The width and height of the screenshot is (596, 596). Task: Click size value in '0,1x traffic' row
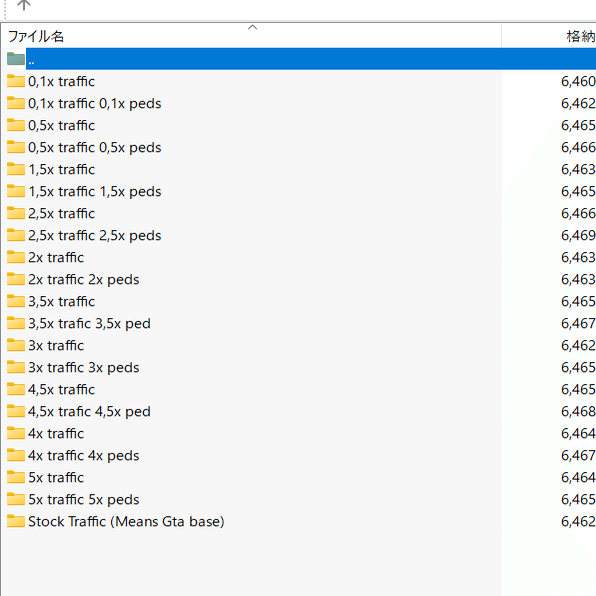578,81
